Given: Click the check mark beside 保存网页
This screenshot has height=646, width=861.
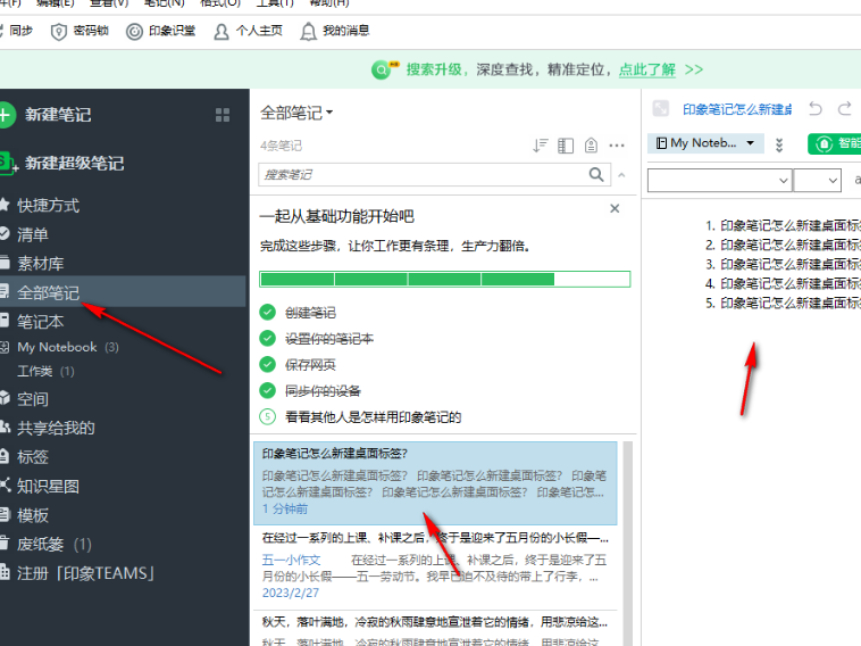Looking at the screenshot, I should [267, 364].
